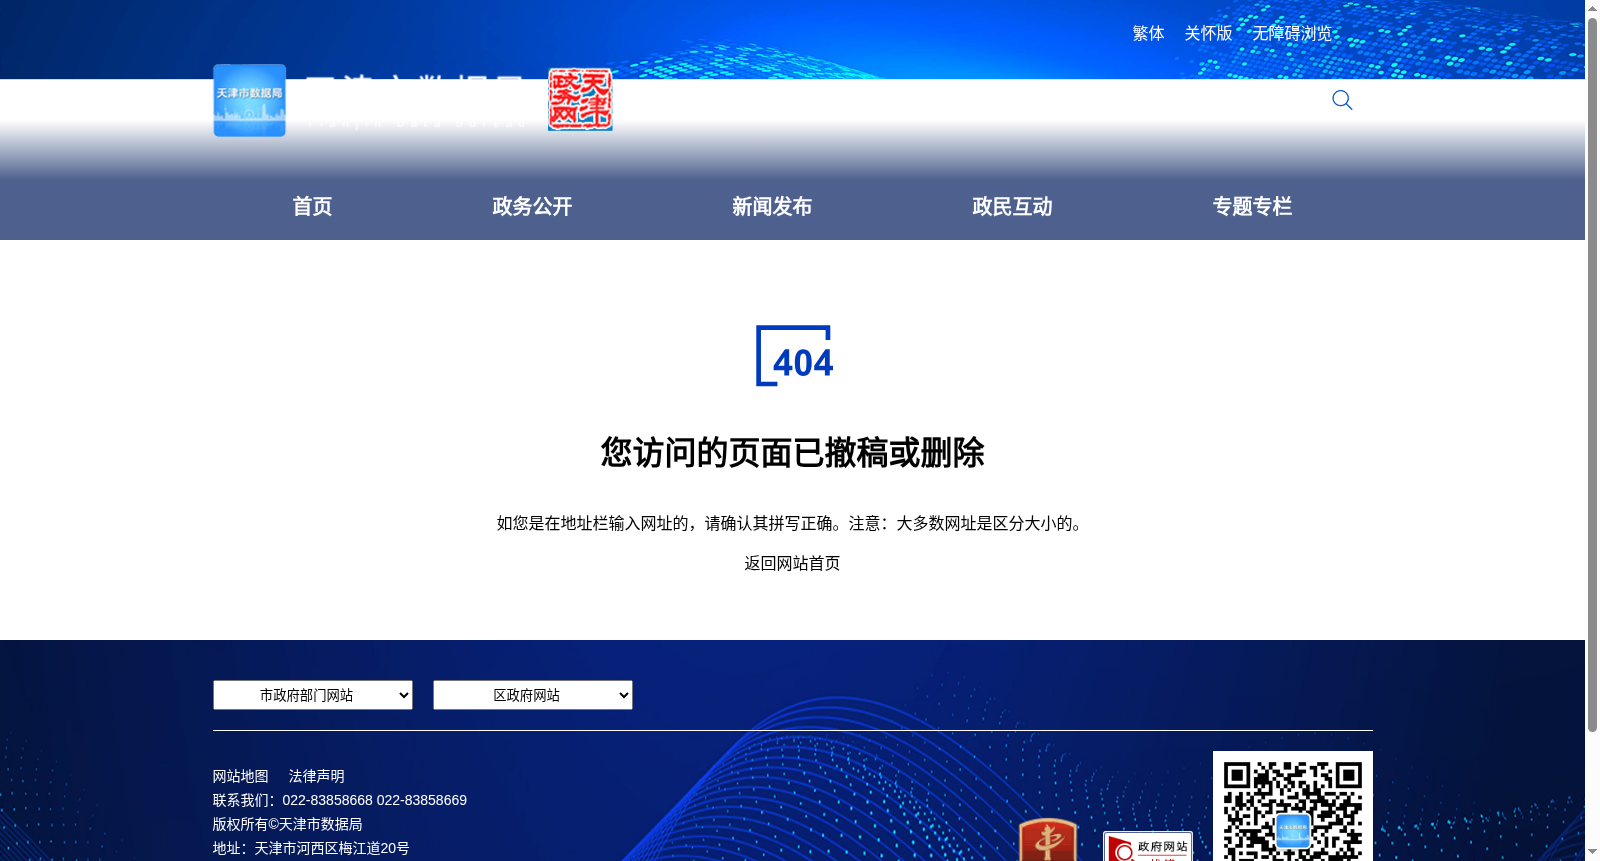Image resolution: width=1600 pixels, height=861 pixels.
Task: Open the 市政府部门网站 dropdown
Action: pos(313,695)
